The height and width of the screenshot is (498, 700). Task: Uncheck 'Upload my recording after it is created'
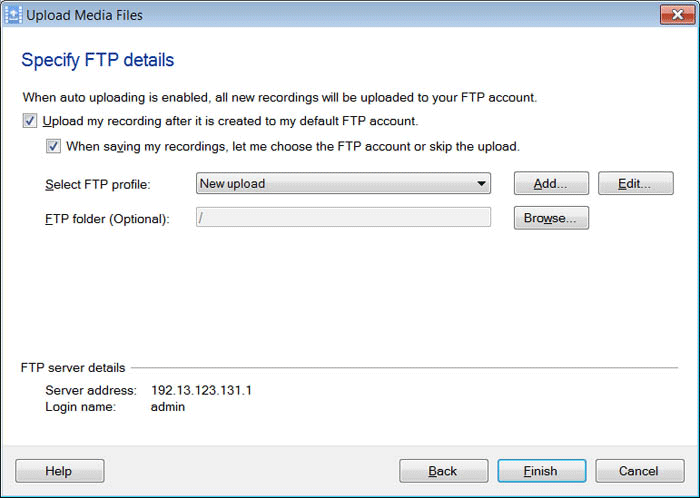click(28, 121)
